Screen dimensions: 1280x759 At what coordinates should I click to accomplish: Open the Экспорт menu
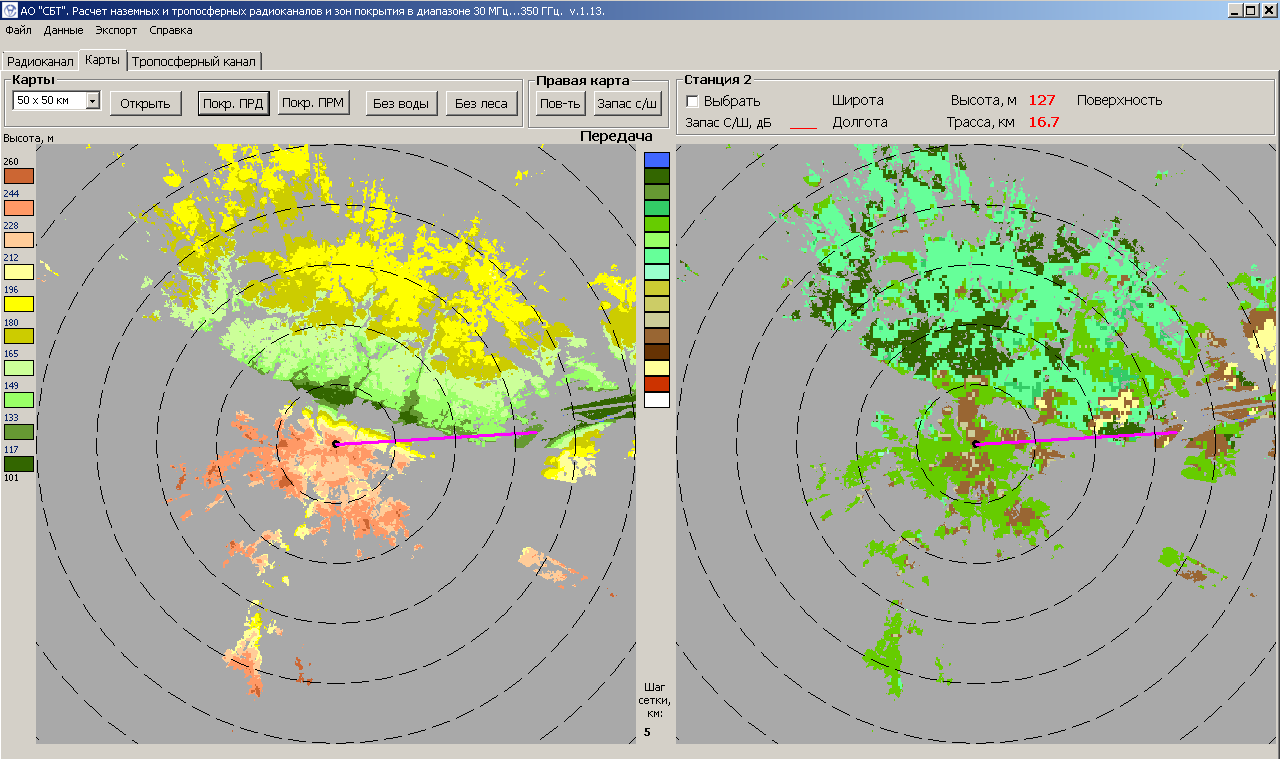[116, 30]
